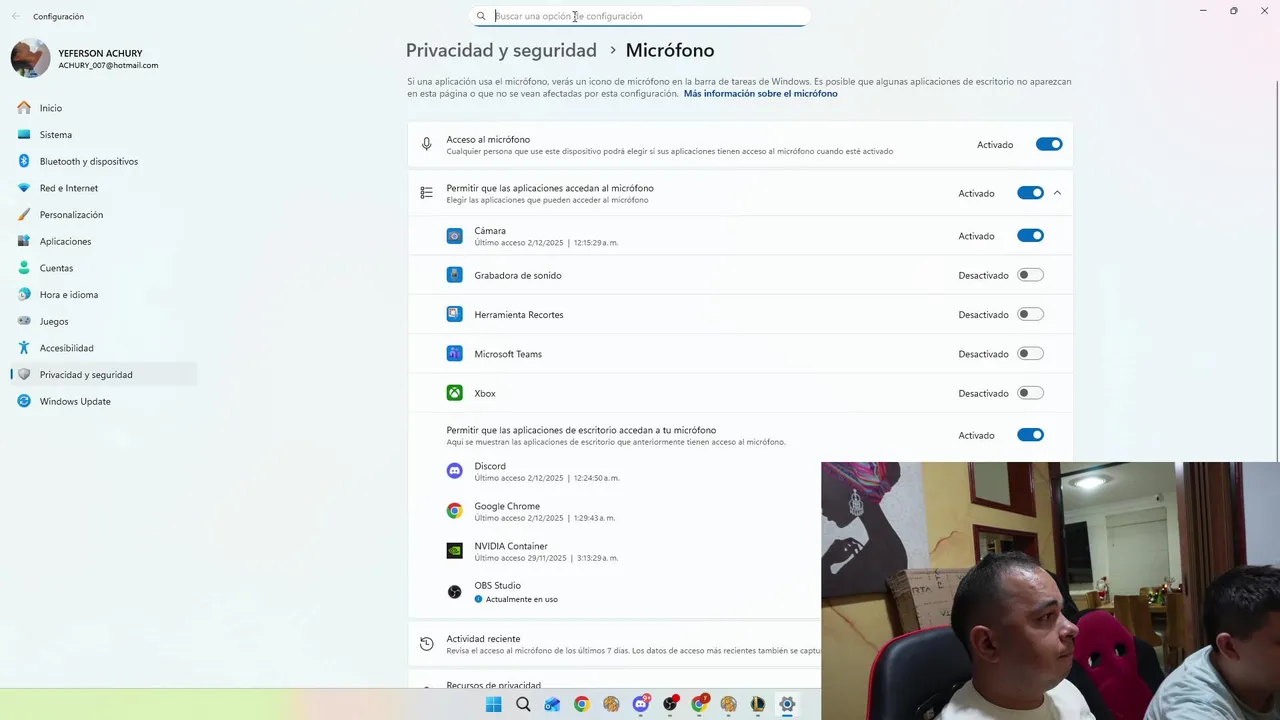Open League of Legends from the taskbar
Image resolution: width=1280 pixels, height=720 pixels.
tap(758, 704)
